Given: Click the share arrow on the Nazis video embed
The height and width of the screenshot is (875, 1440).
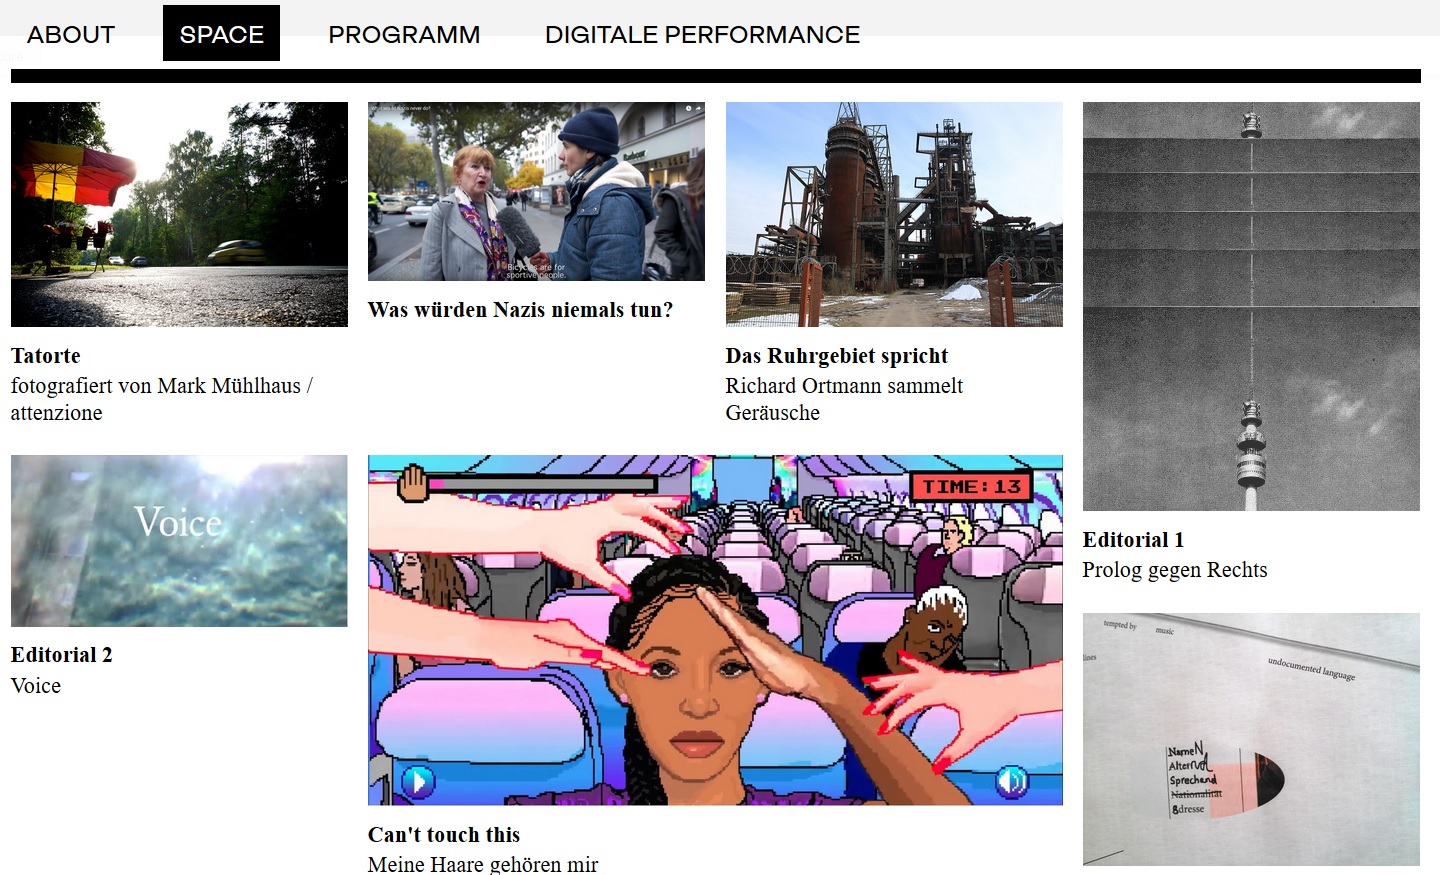Looking at the screenshot, I should coord(697,109).
